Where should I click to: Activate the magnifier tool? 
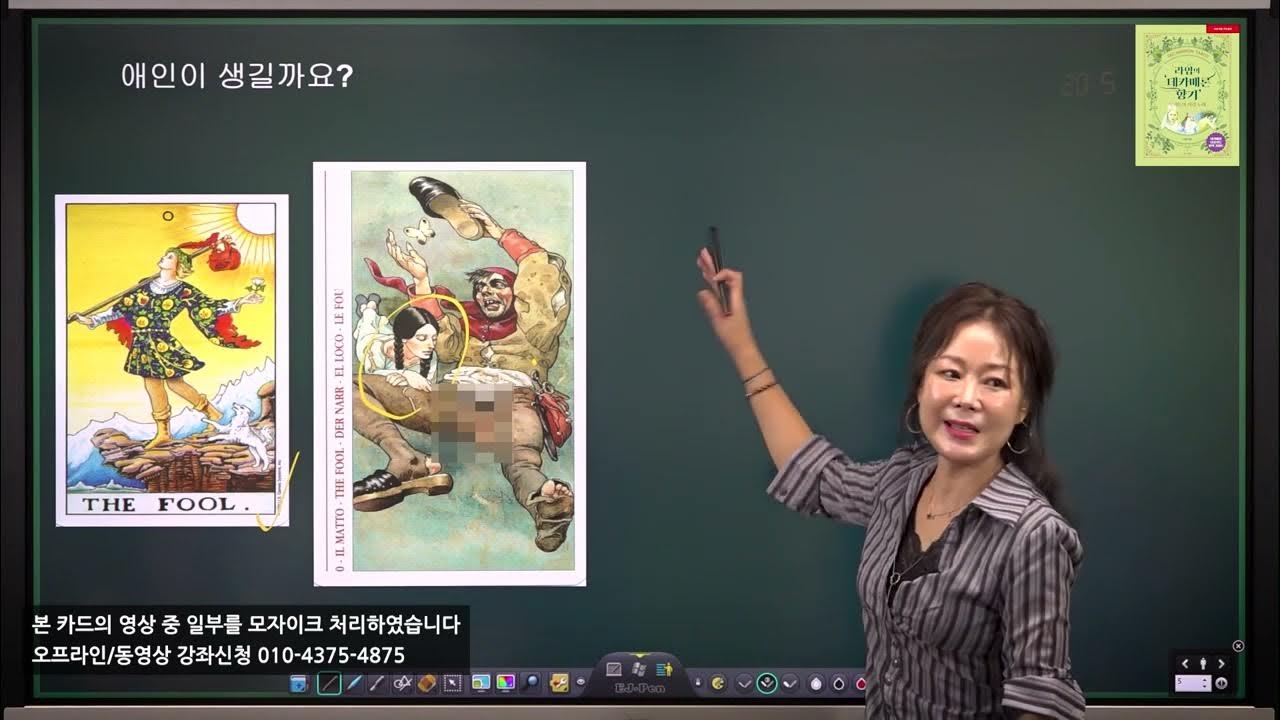tap(532, 683)
